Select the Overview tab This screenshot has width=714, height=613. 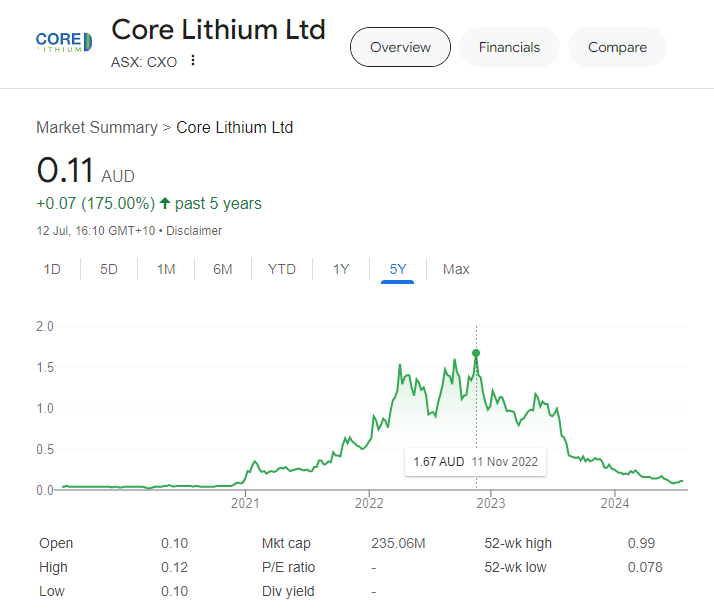point(400,47)
